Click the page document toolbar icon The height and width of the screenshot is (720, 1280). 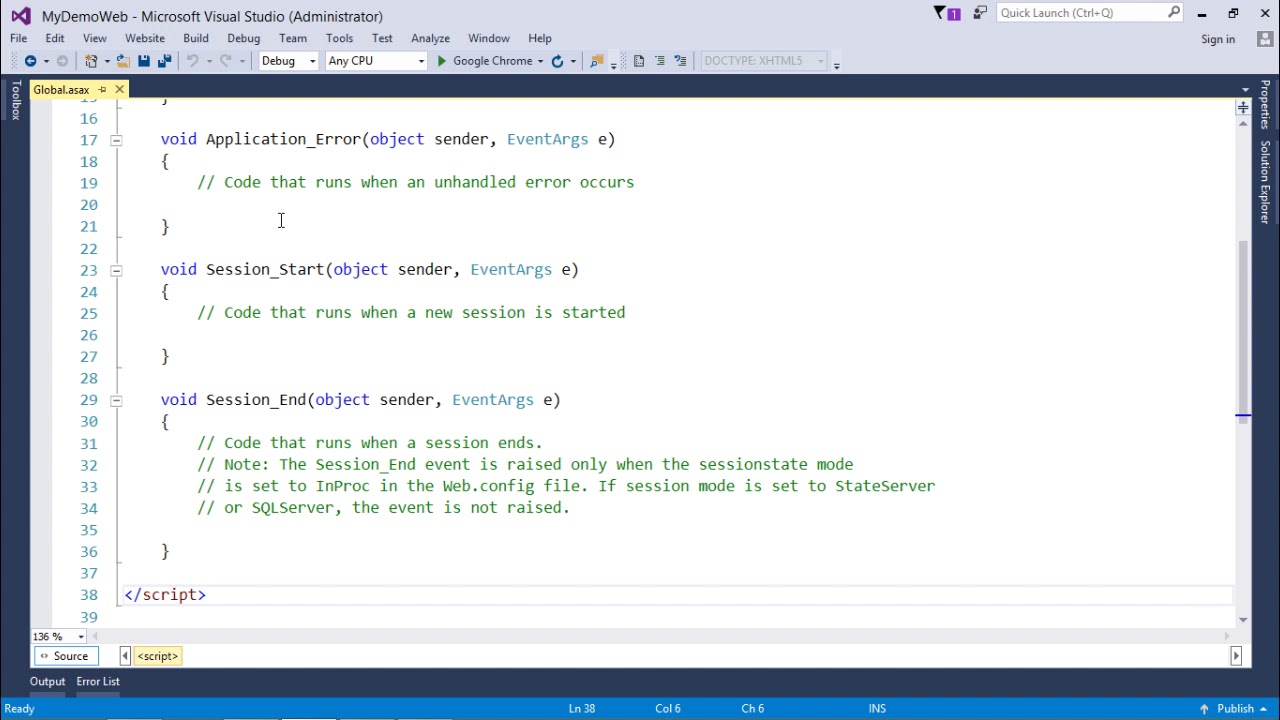(638, 61)
